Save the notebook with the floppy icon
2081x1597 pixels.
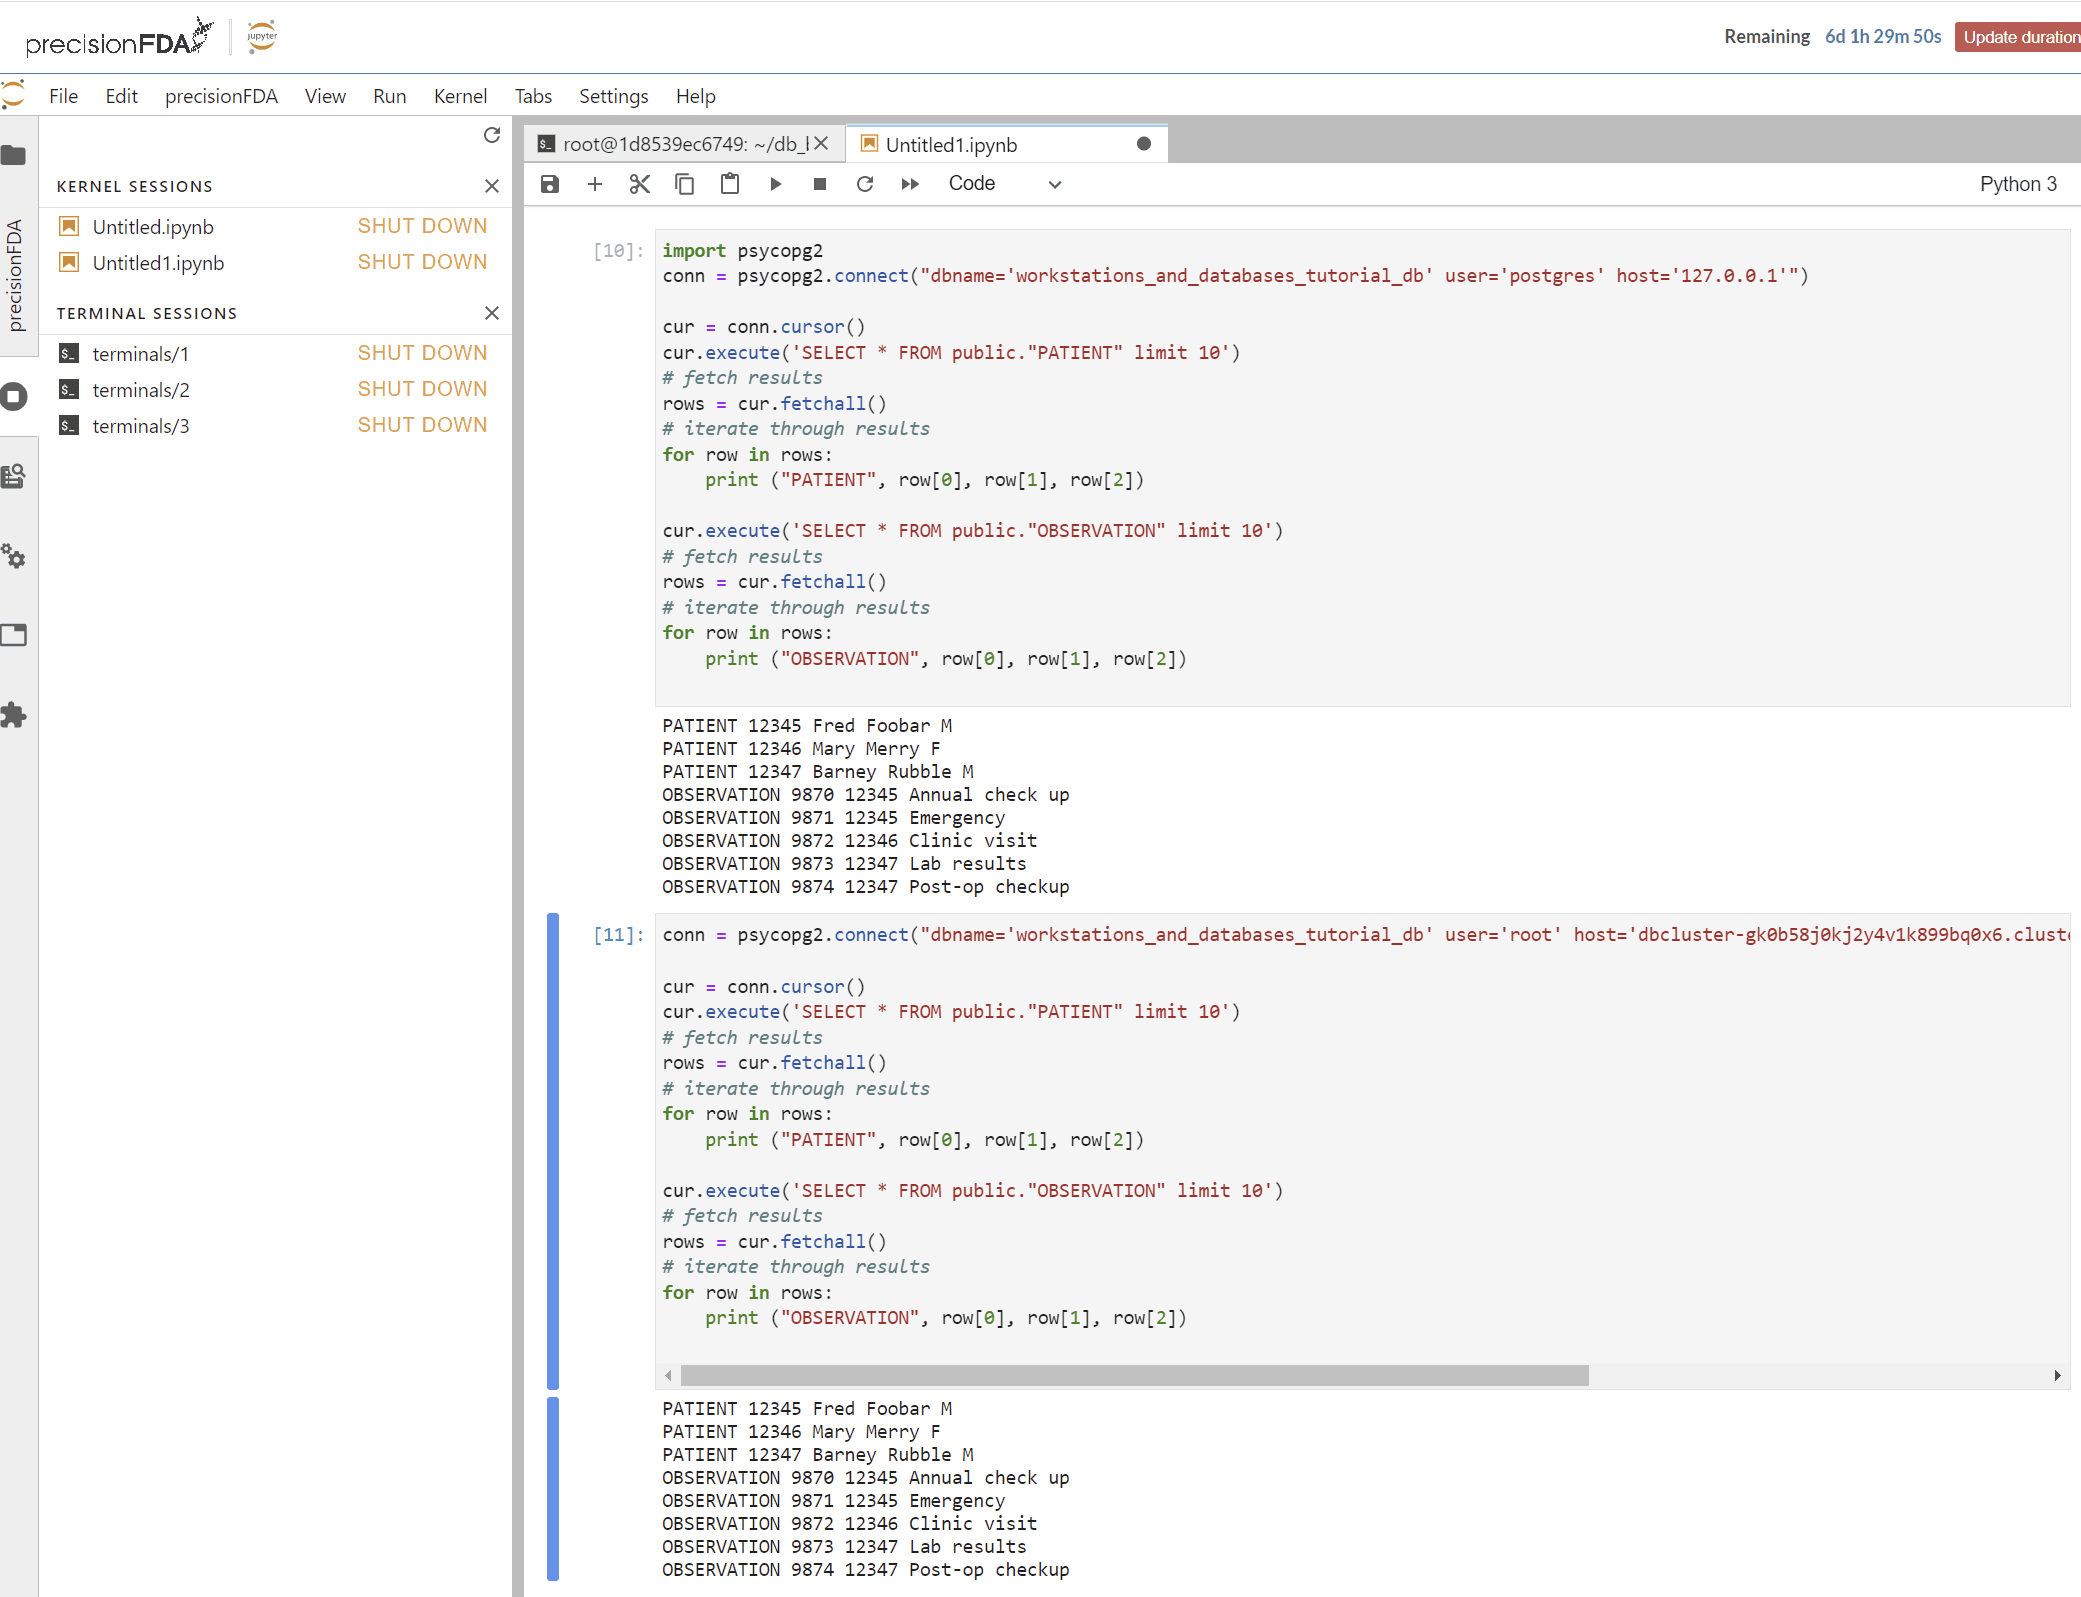pos(550,184)
